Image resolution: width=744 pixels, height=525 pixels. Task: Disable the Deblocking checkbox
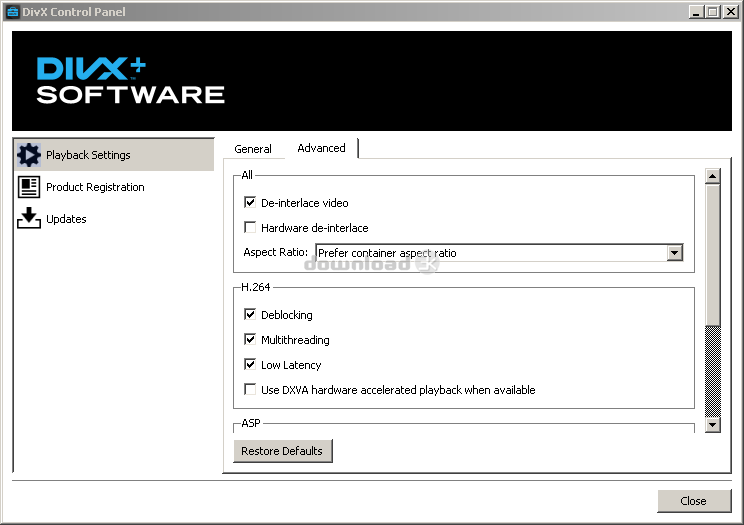250,315
